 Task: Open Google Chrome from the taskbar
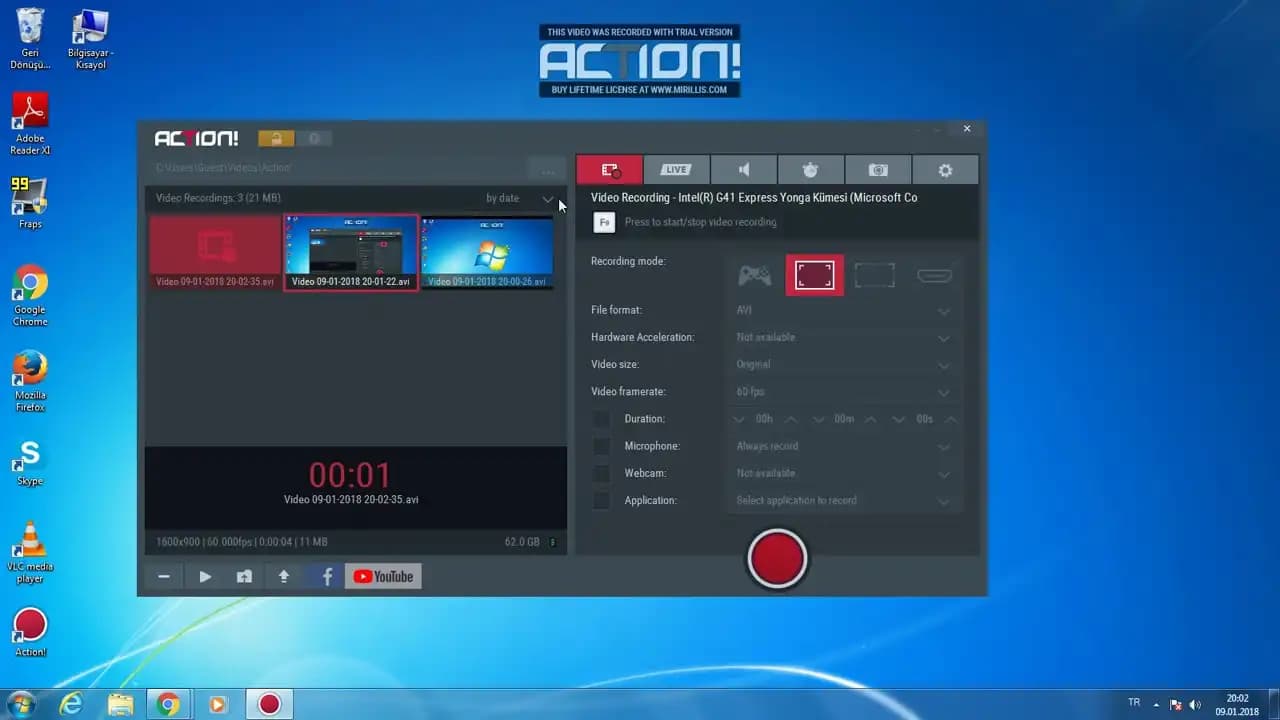[x=168, y=704]
